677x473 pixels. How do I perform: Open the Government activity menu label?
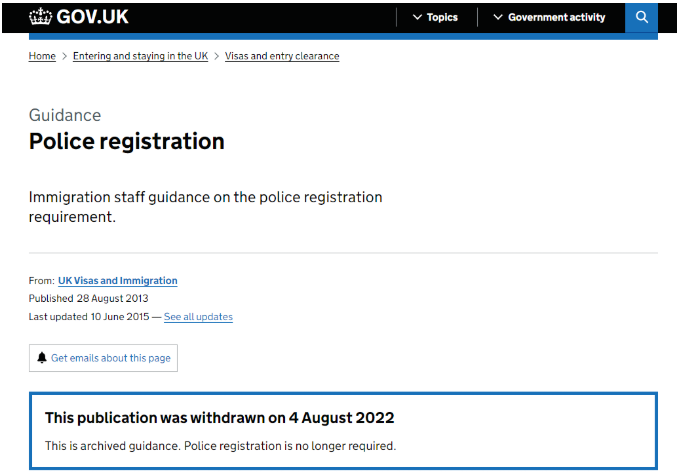click(556, 17)
